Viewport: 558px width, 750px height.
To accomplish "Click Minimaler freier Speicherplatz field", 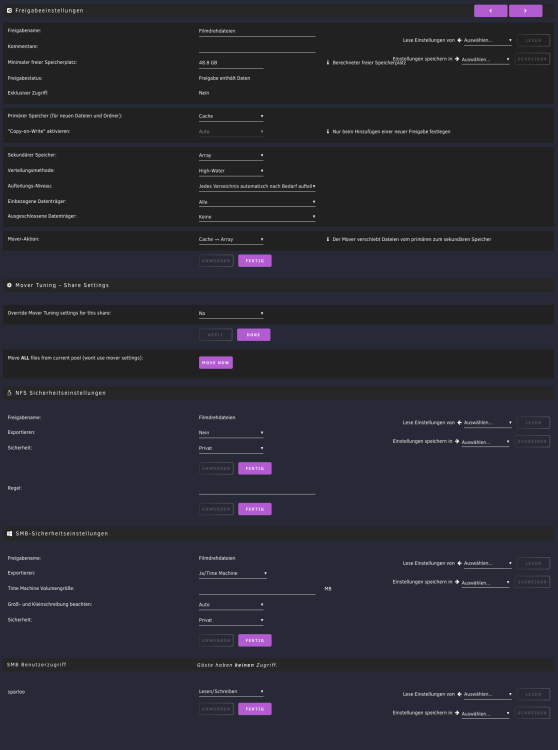I will pos(231,63).
